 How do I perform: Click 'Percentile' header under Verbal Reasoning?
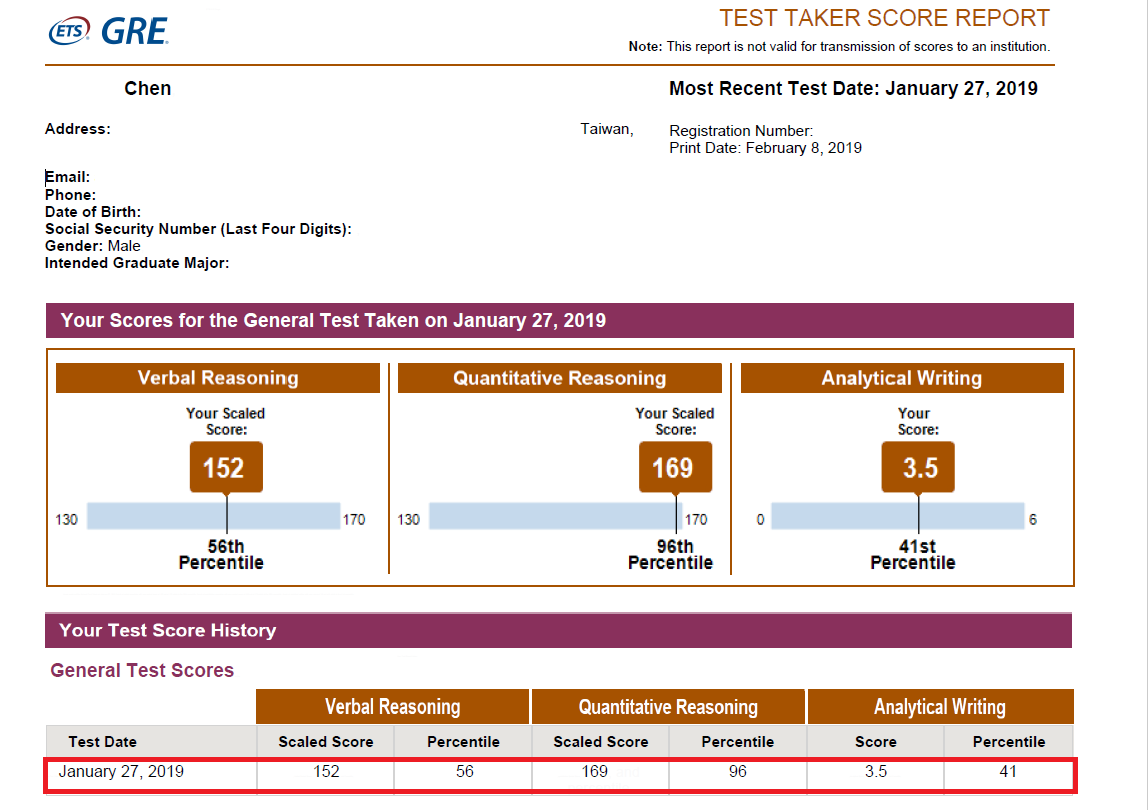[463, 742]
